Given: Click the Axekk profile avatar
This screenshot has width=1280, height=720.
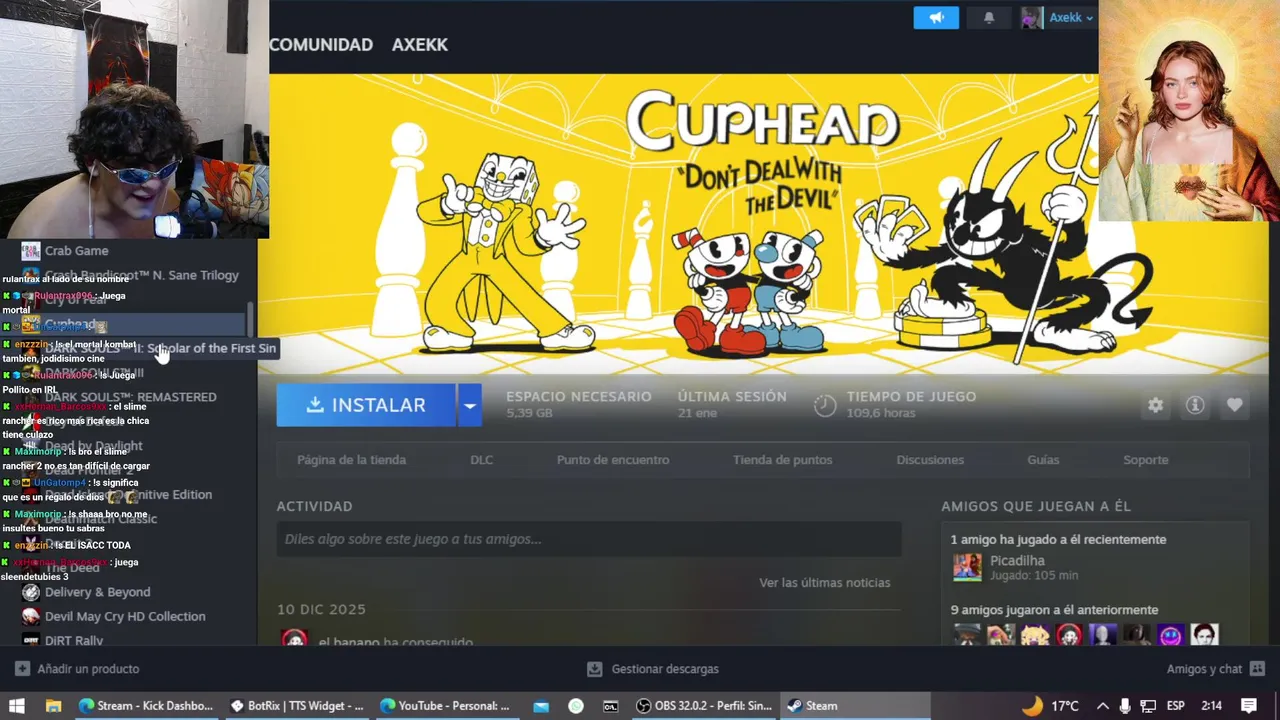Looking at the screenshot, I should 1031,18.
